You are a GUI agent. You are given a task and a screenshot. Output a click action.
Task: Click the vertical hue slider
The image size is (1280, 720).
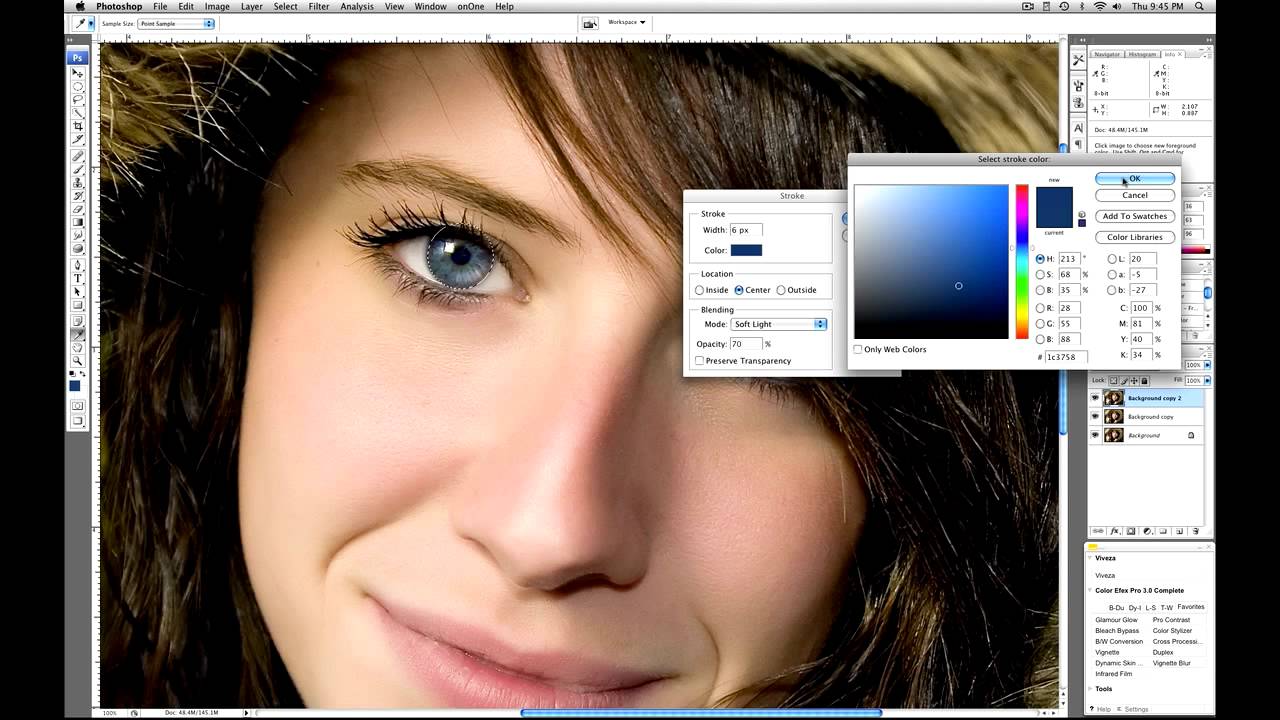click(x=1022, y=262)
